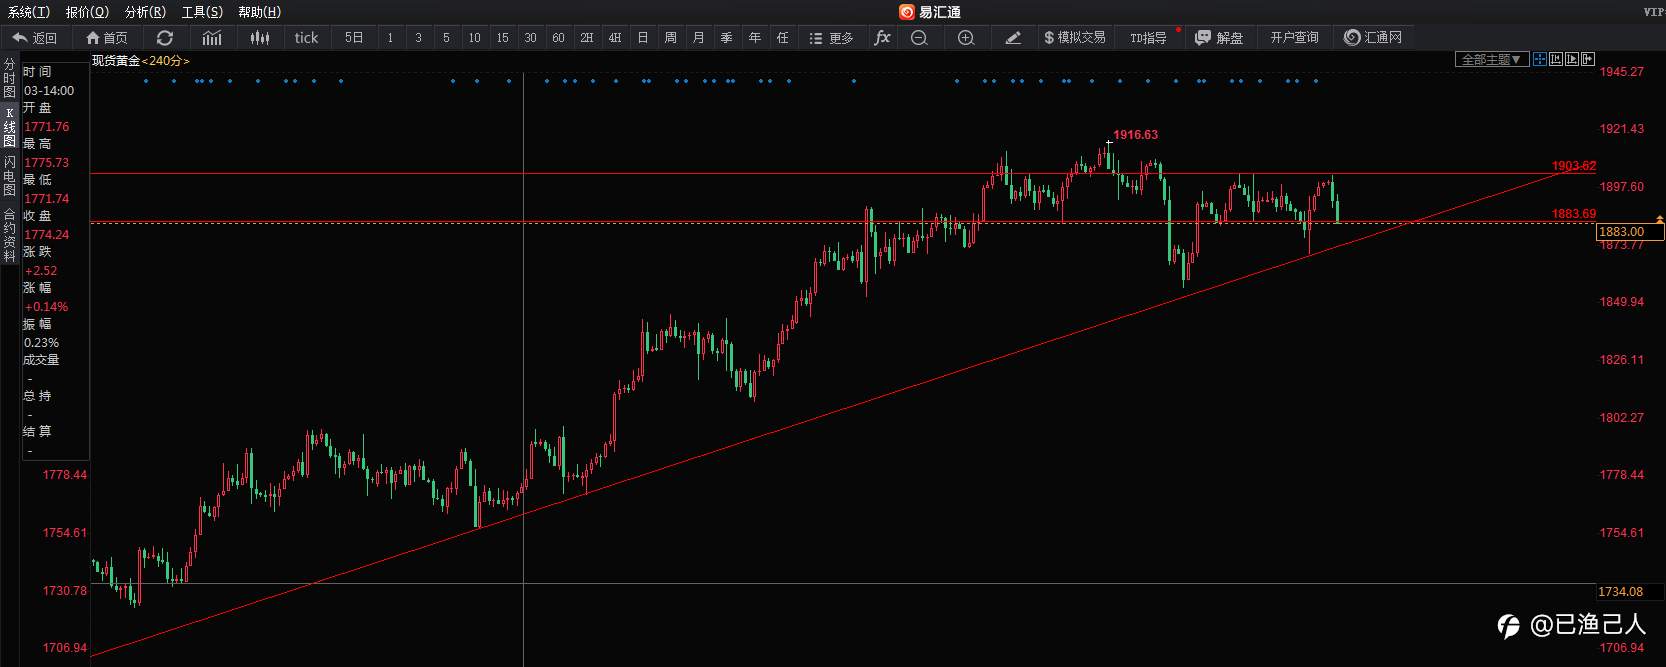Select the 3 minute period
The image size is (1666, 667).
coord(418,37)
